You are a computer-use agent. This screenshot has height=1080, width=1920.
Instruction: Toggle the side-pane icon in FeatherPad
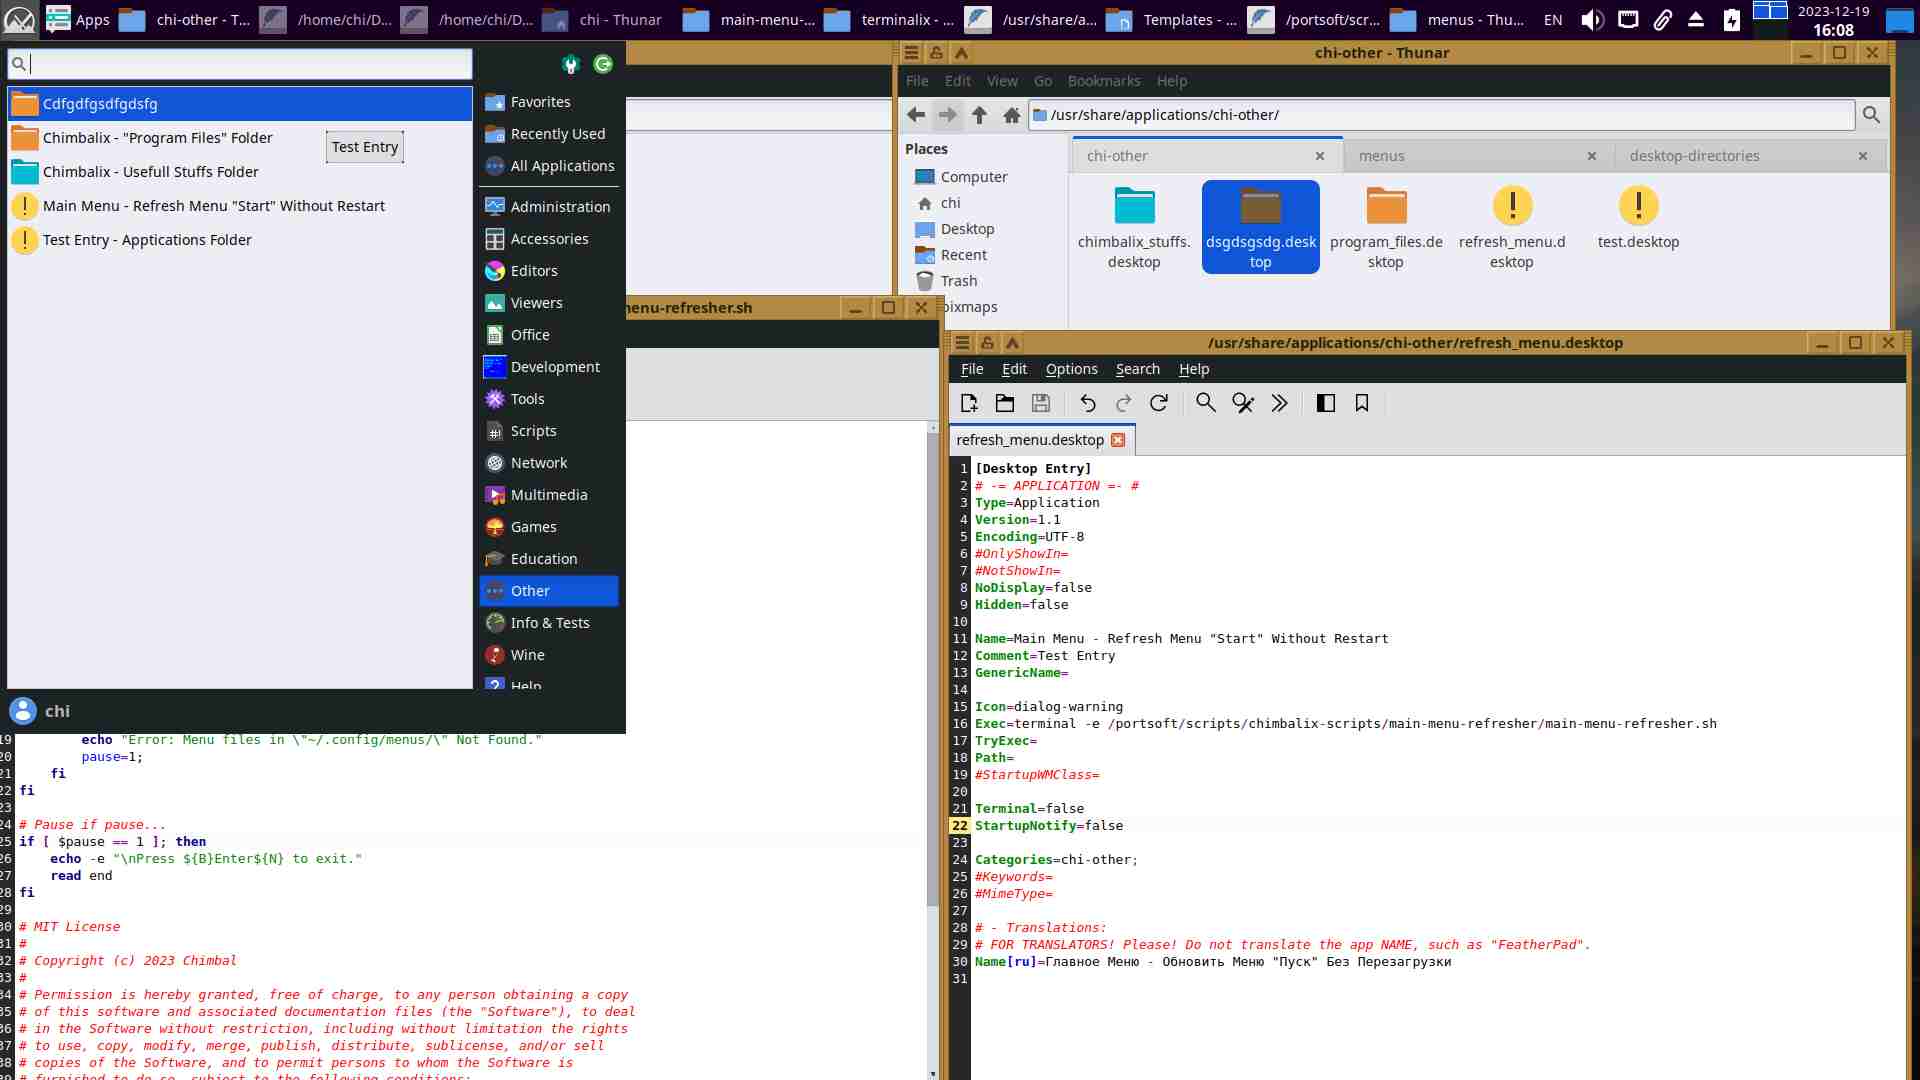(1325, 403)
